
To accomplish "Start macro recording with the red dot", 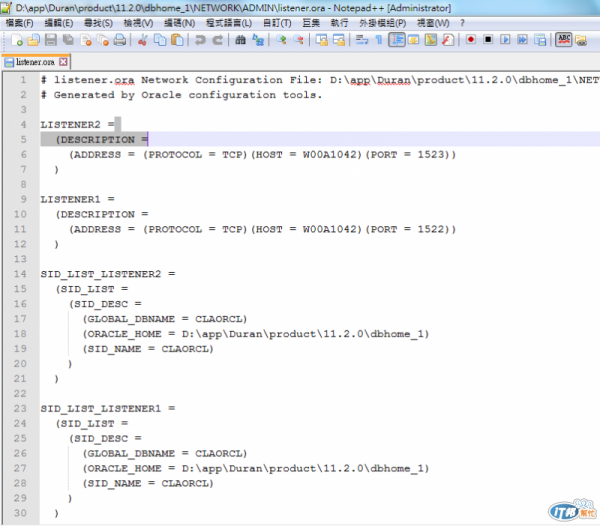I will point(471,40).
